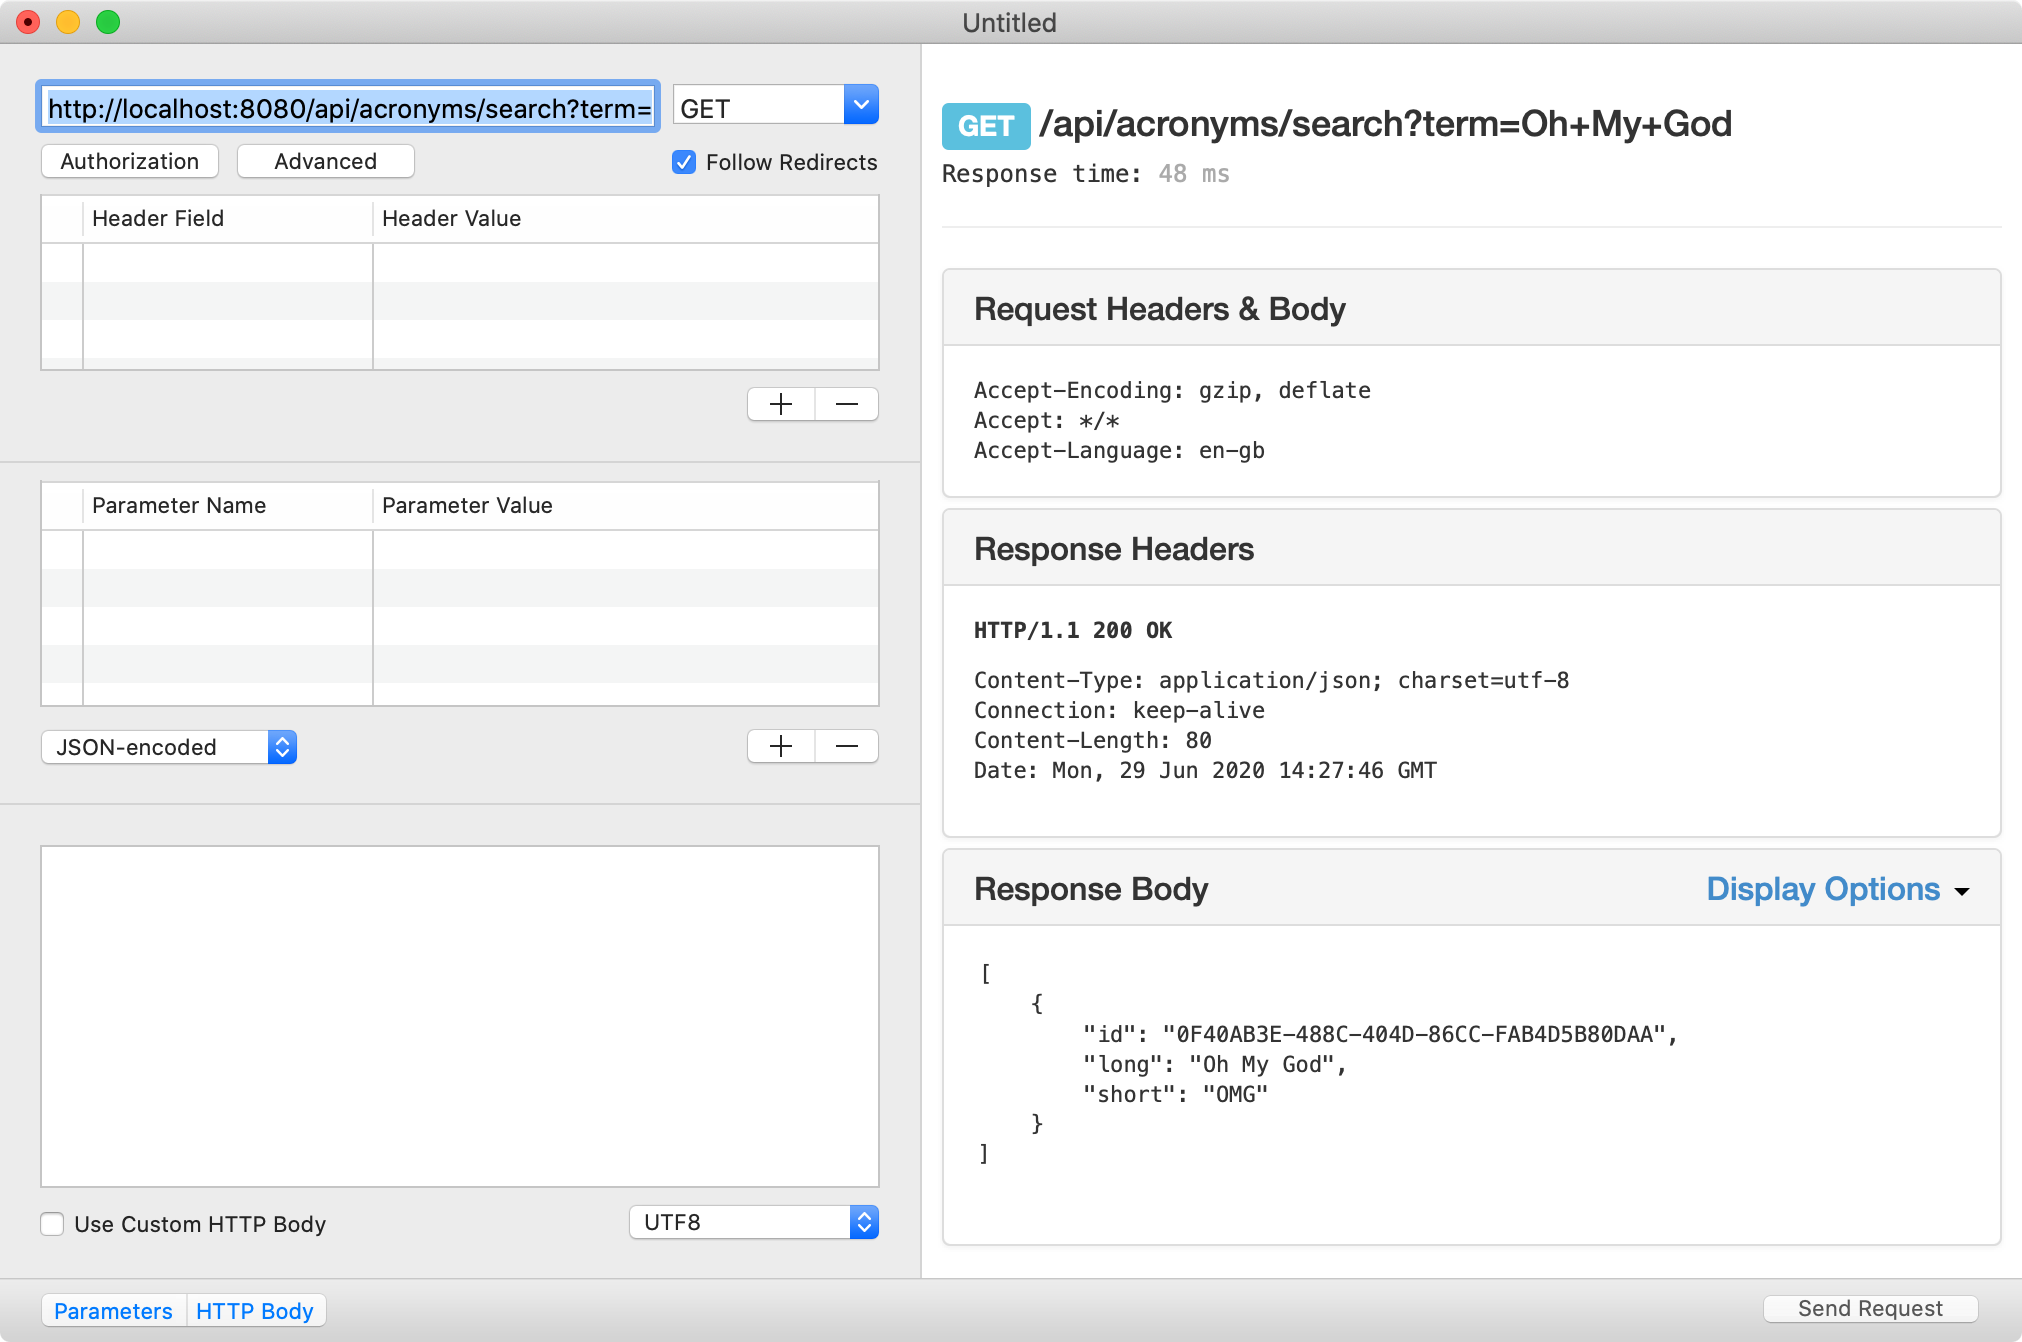Add a parameter row with plus button
This screenshot has width=2022, height=1342.
[x=781, y=746]
